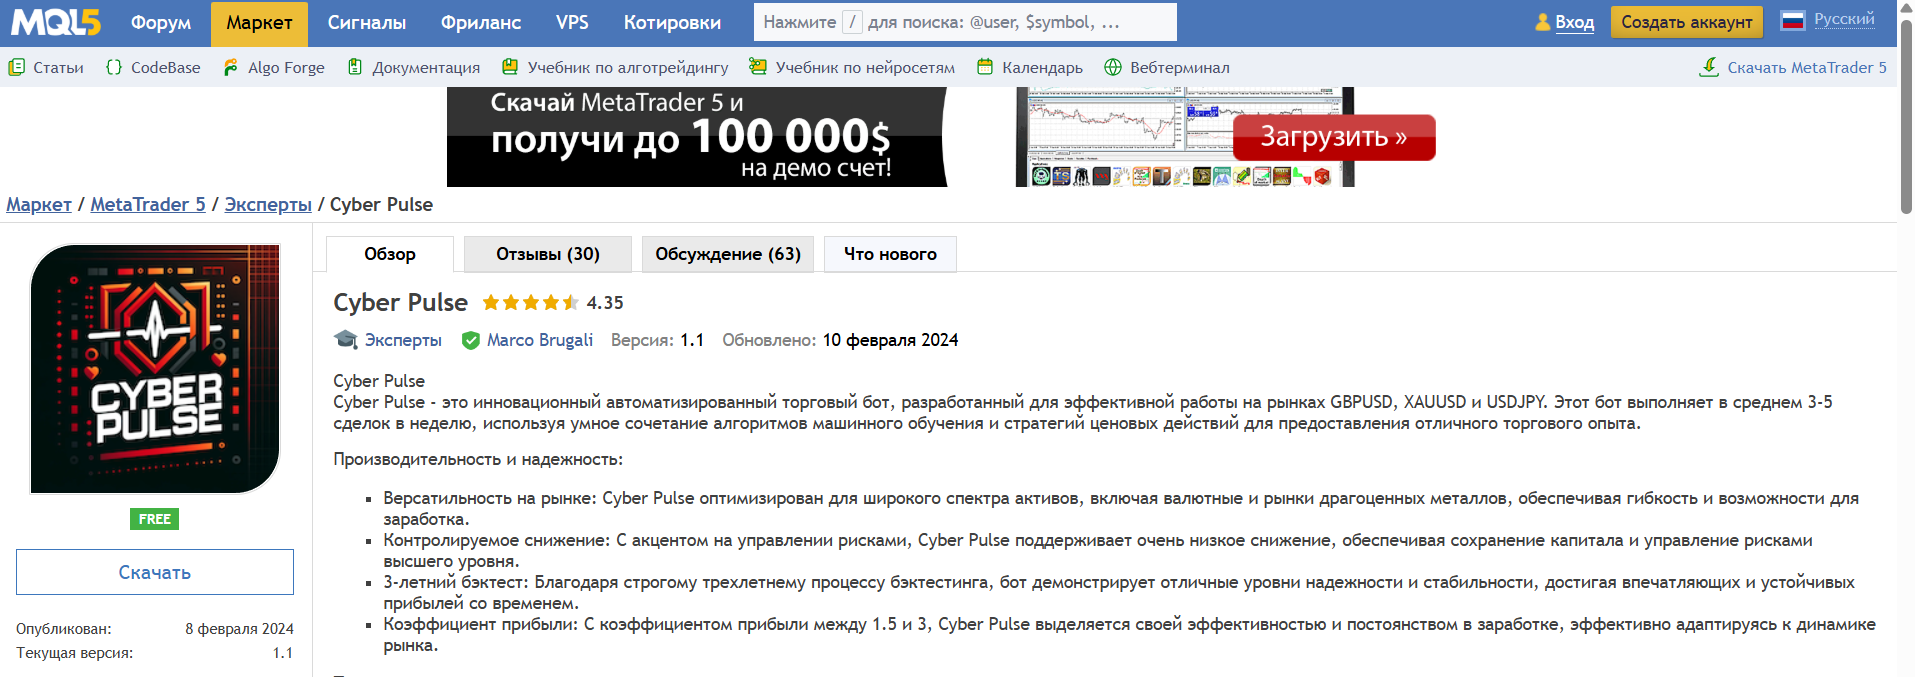Click the 8 февраля 2024 published date
The image size is (1915, 677).
pos(239,629)
